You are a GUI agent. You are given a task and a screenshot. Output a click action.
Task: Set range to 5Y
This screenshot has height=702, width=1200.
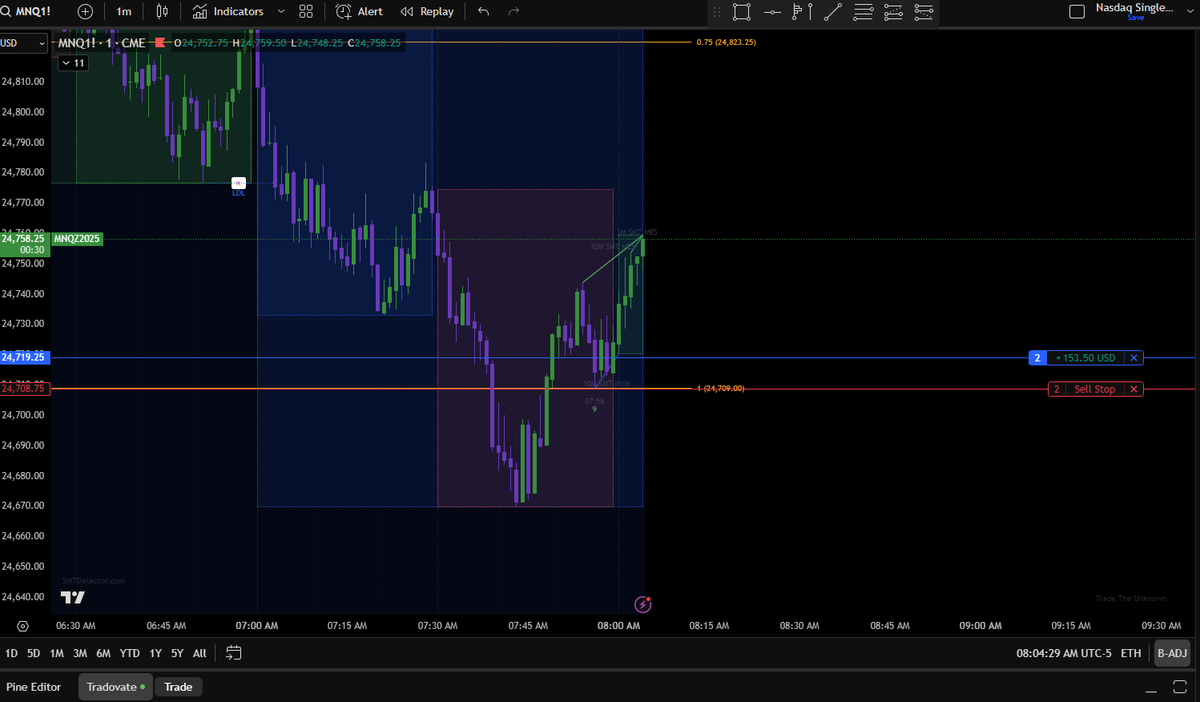[177, 653]
